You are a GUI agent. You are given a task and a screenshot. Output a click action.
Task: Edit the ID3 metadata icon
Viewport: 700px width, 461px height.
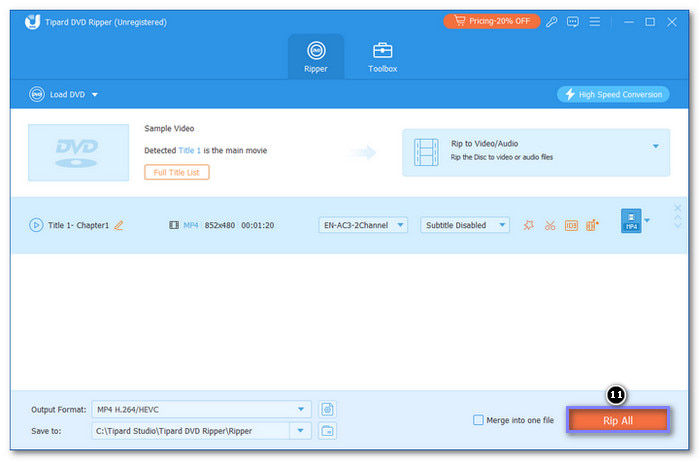coord(571,225)
